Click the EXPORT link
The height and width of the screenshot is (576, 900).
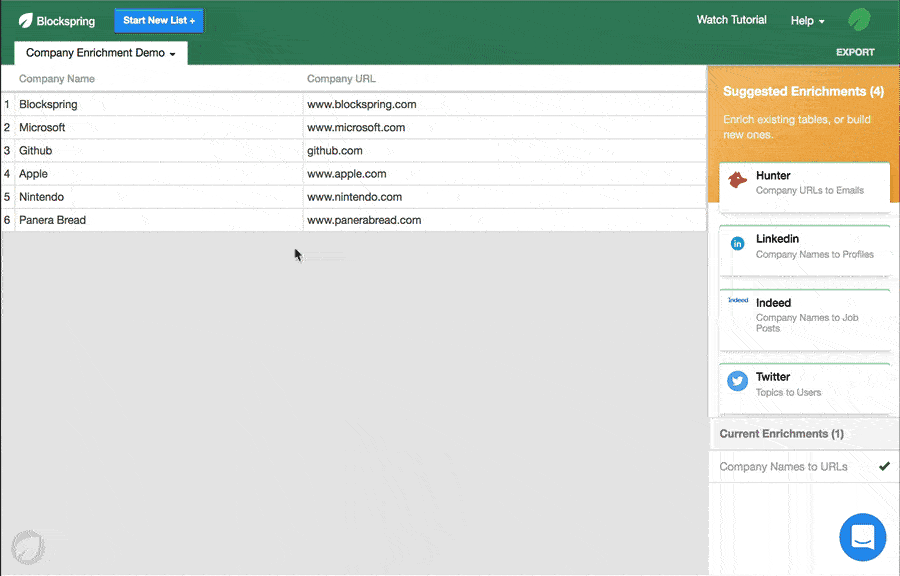(x=855, y=51)
